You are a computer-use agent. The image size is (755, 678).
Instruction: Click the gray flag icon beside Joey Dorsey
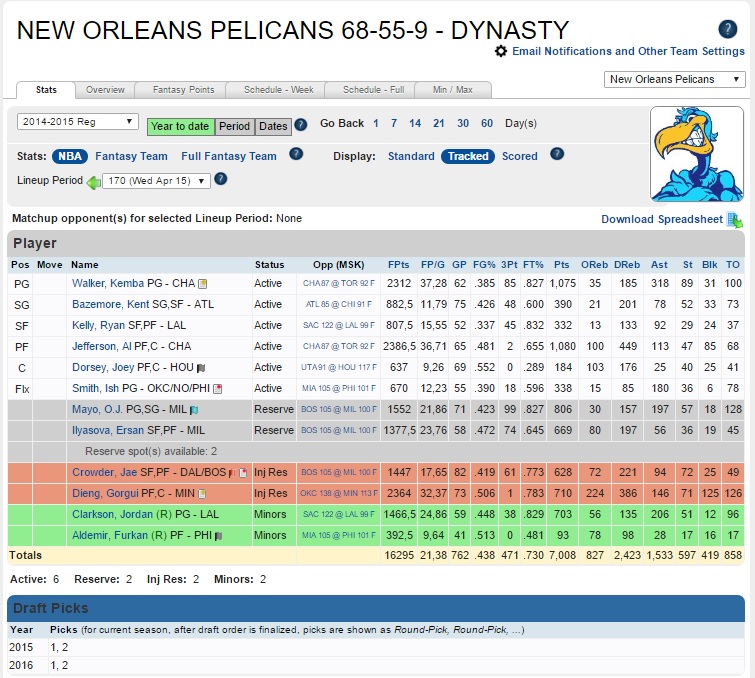pos(201,368)
